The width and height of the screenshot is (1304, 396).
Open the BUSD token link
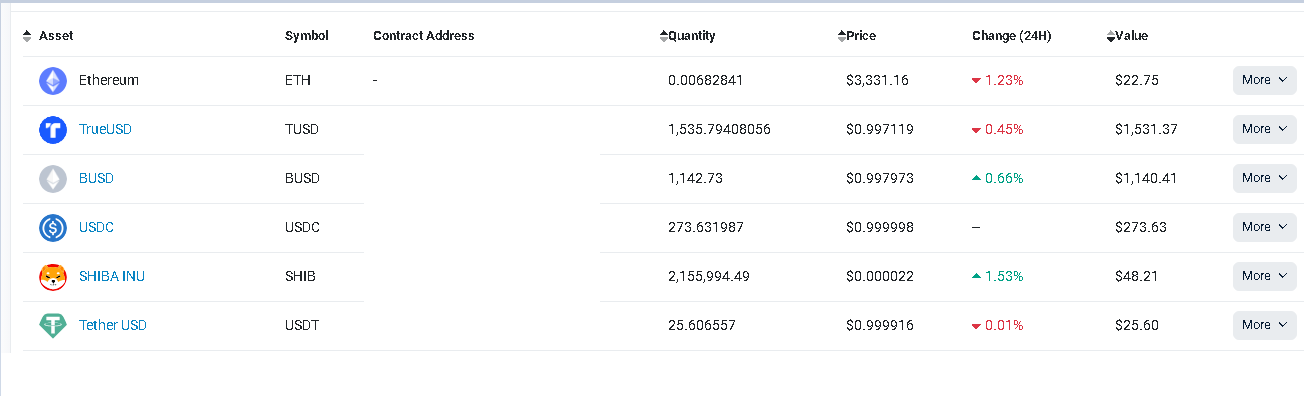[x=96, y=178]
